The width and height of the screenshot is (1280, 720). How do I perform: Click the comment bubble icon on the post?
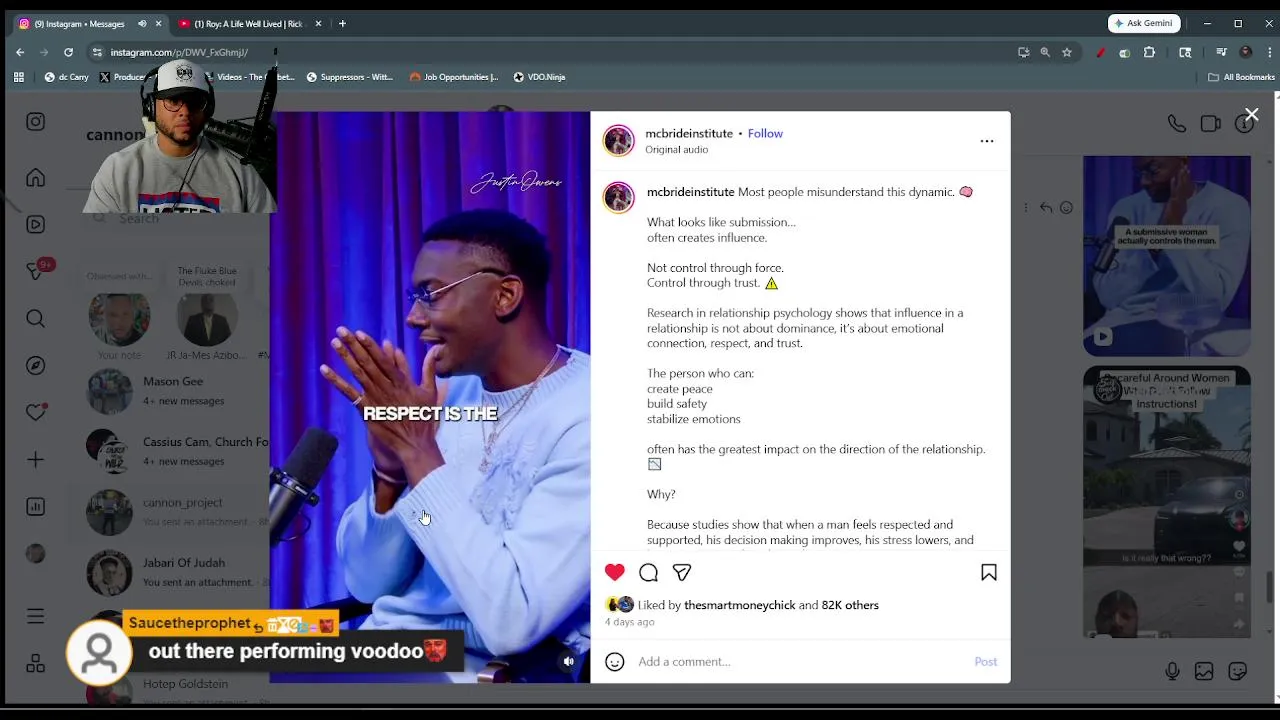[x=648, y=572]
